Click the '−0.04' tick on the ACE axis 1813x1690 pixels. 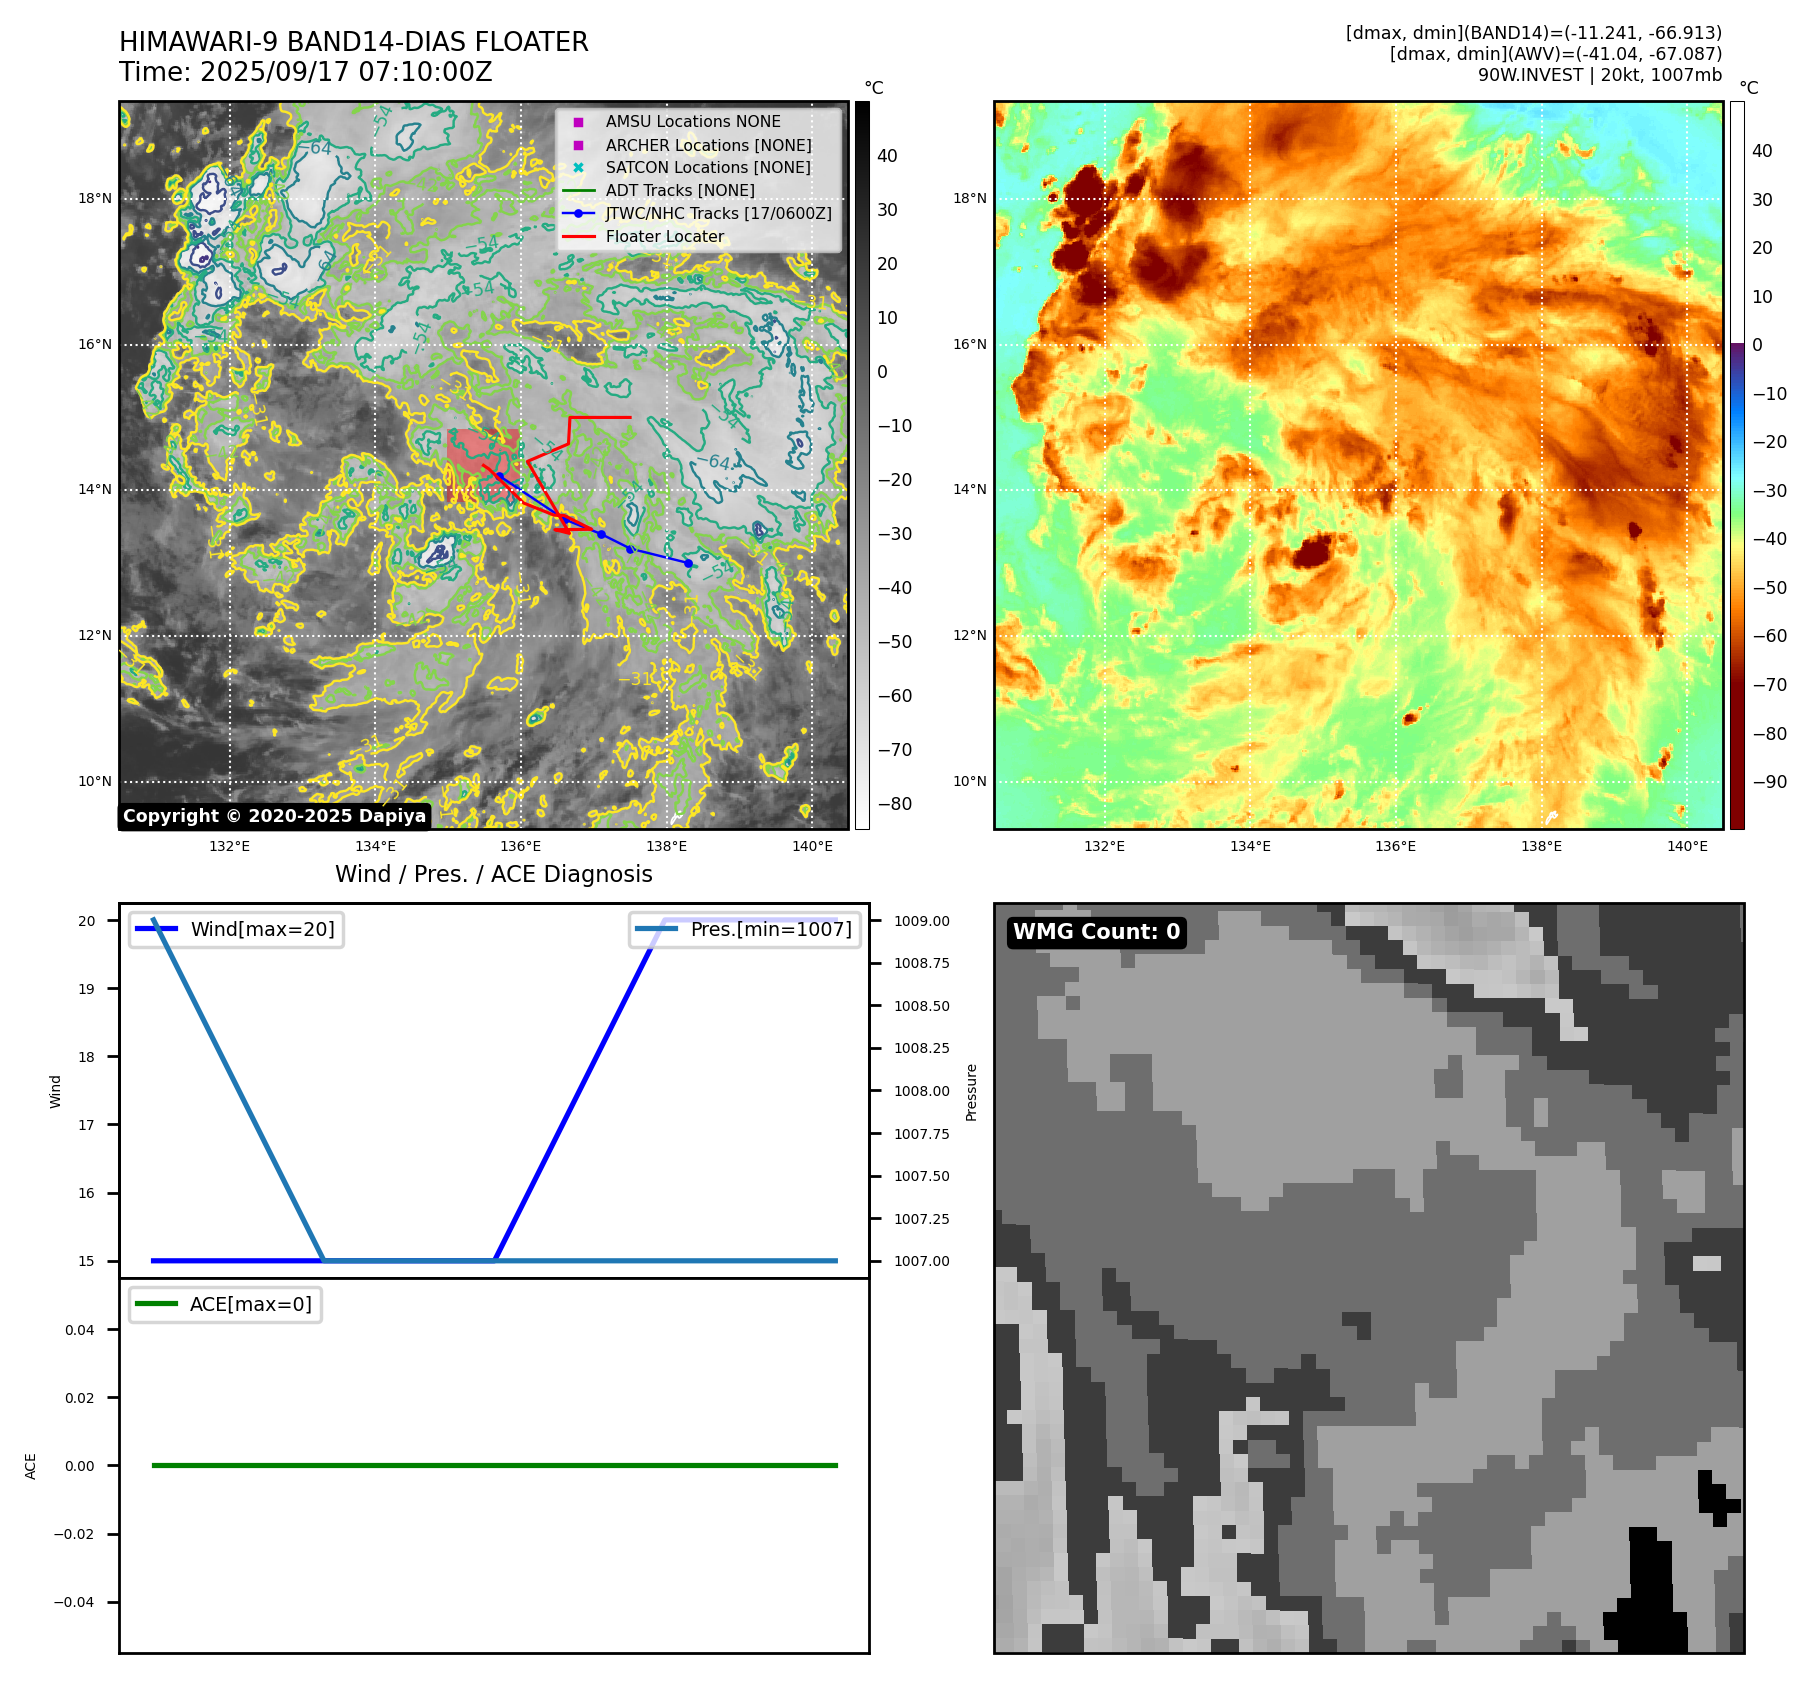pyautogui.click(x=74, y=1603)
